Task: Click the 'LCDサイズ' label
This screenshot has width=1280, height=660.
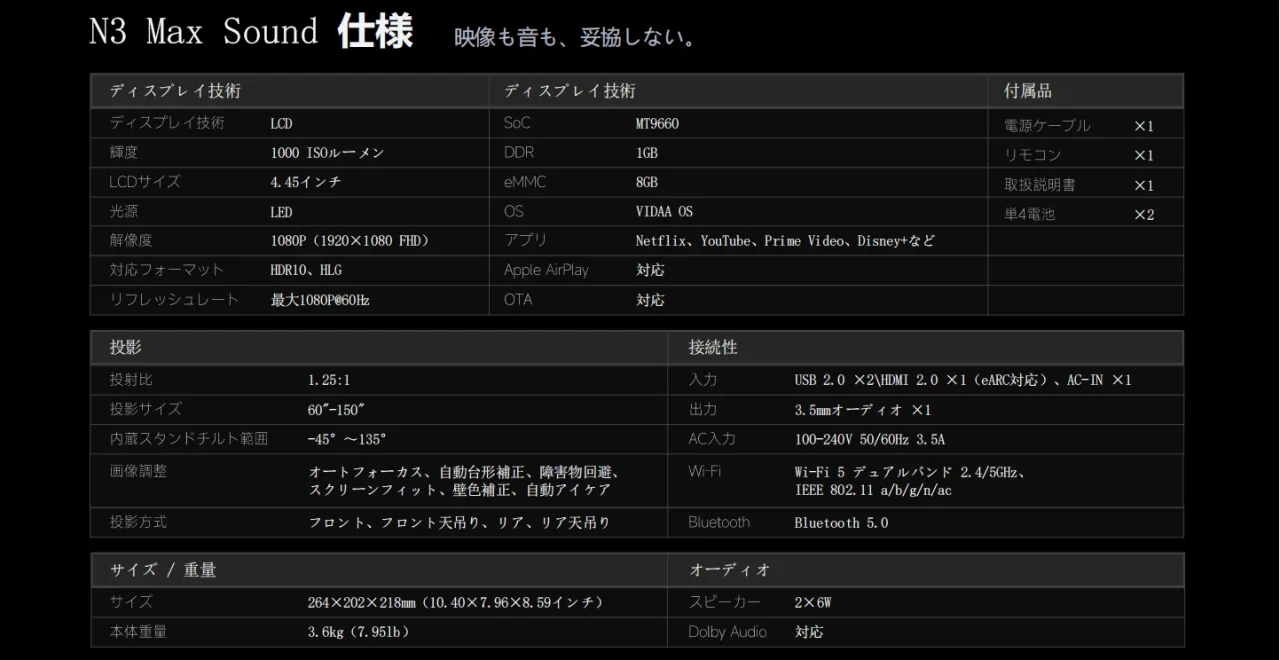Action: coord(145,182)
